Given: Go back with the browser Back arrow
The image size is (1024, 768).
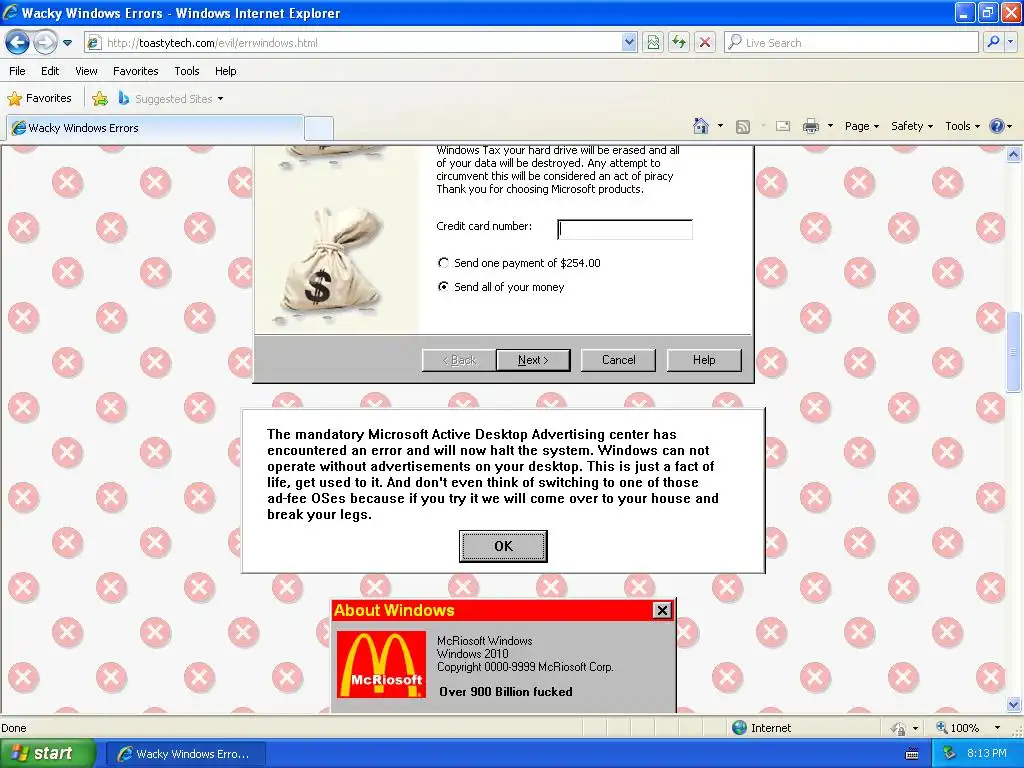Looking at the screenshot, I should tap(17, 43).
